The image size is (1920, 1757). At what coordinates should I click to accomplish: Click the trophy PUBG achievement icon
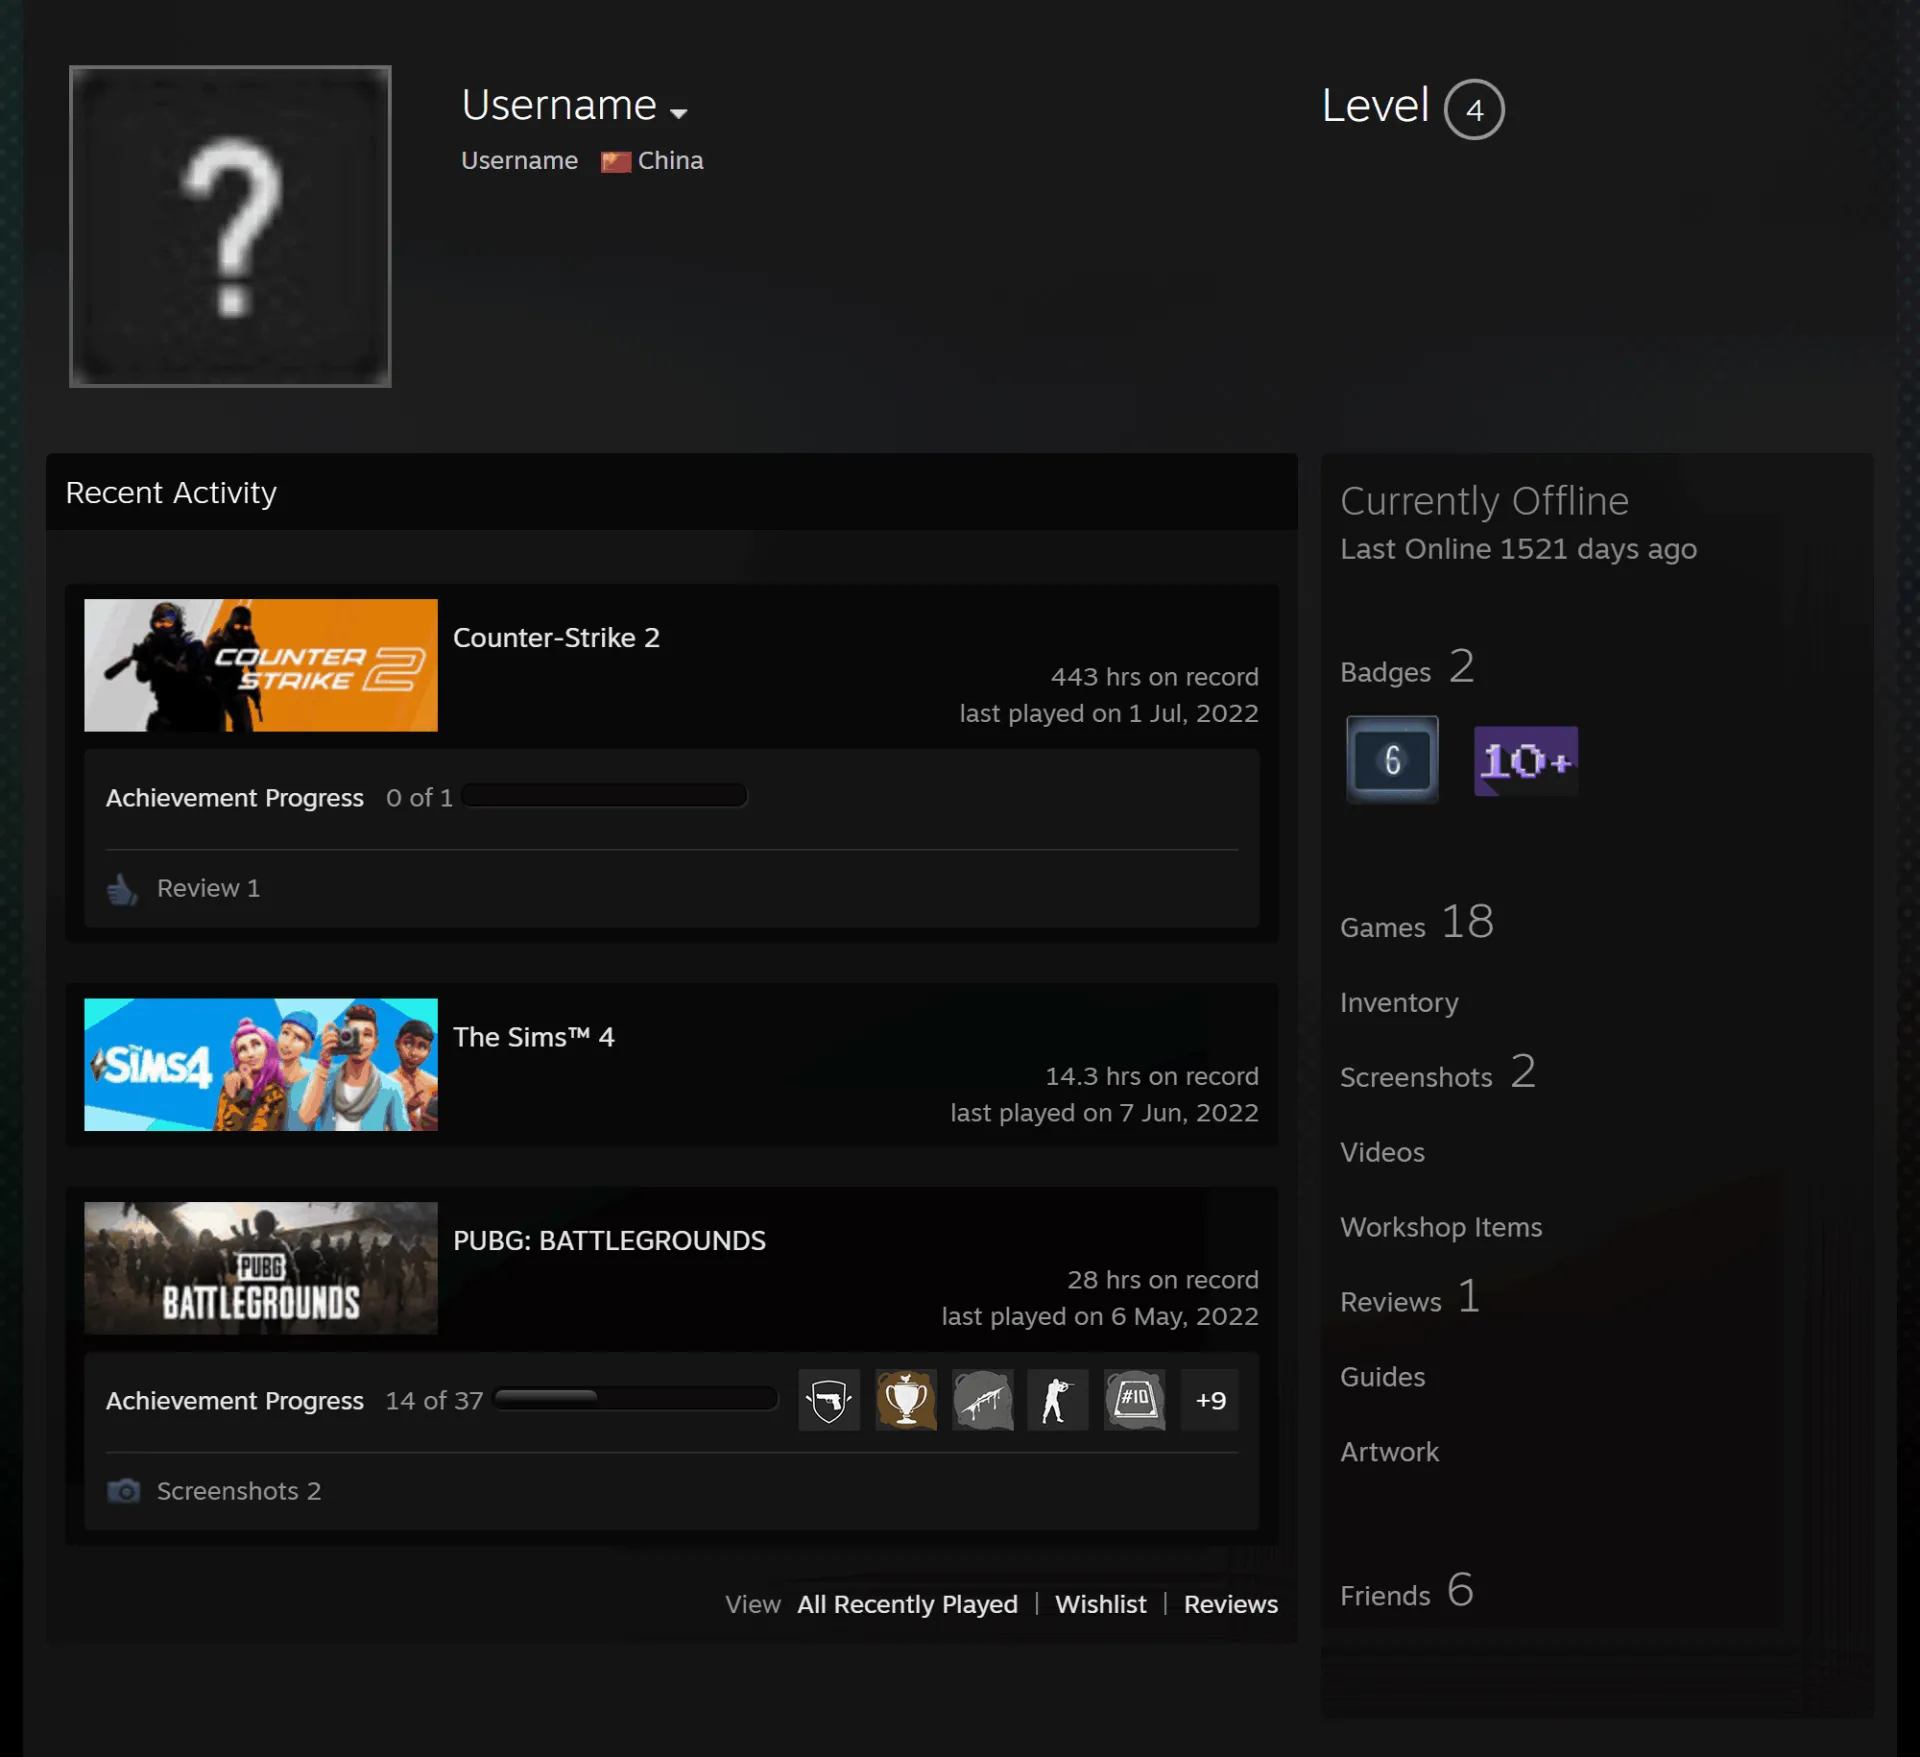coord(906,1400)
